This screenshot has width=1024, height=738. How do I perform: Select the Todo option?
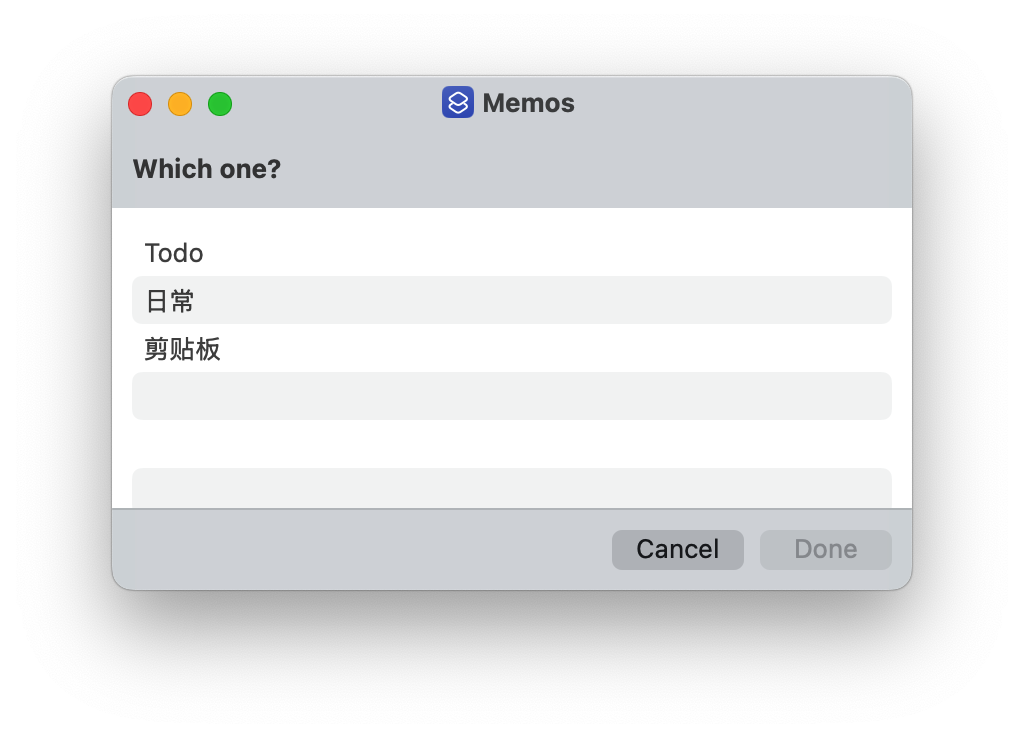511,252
